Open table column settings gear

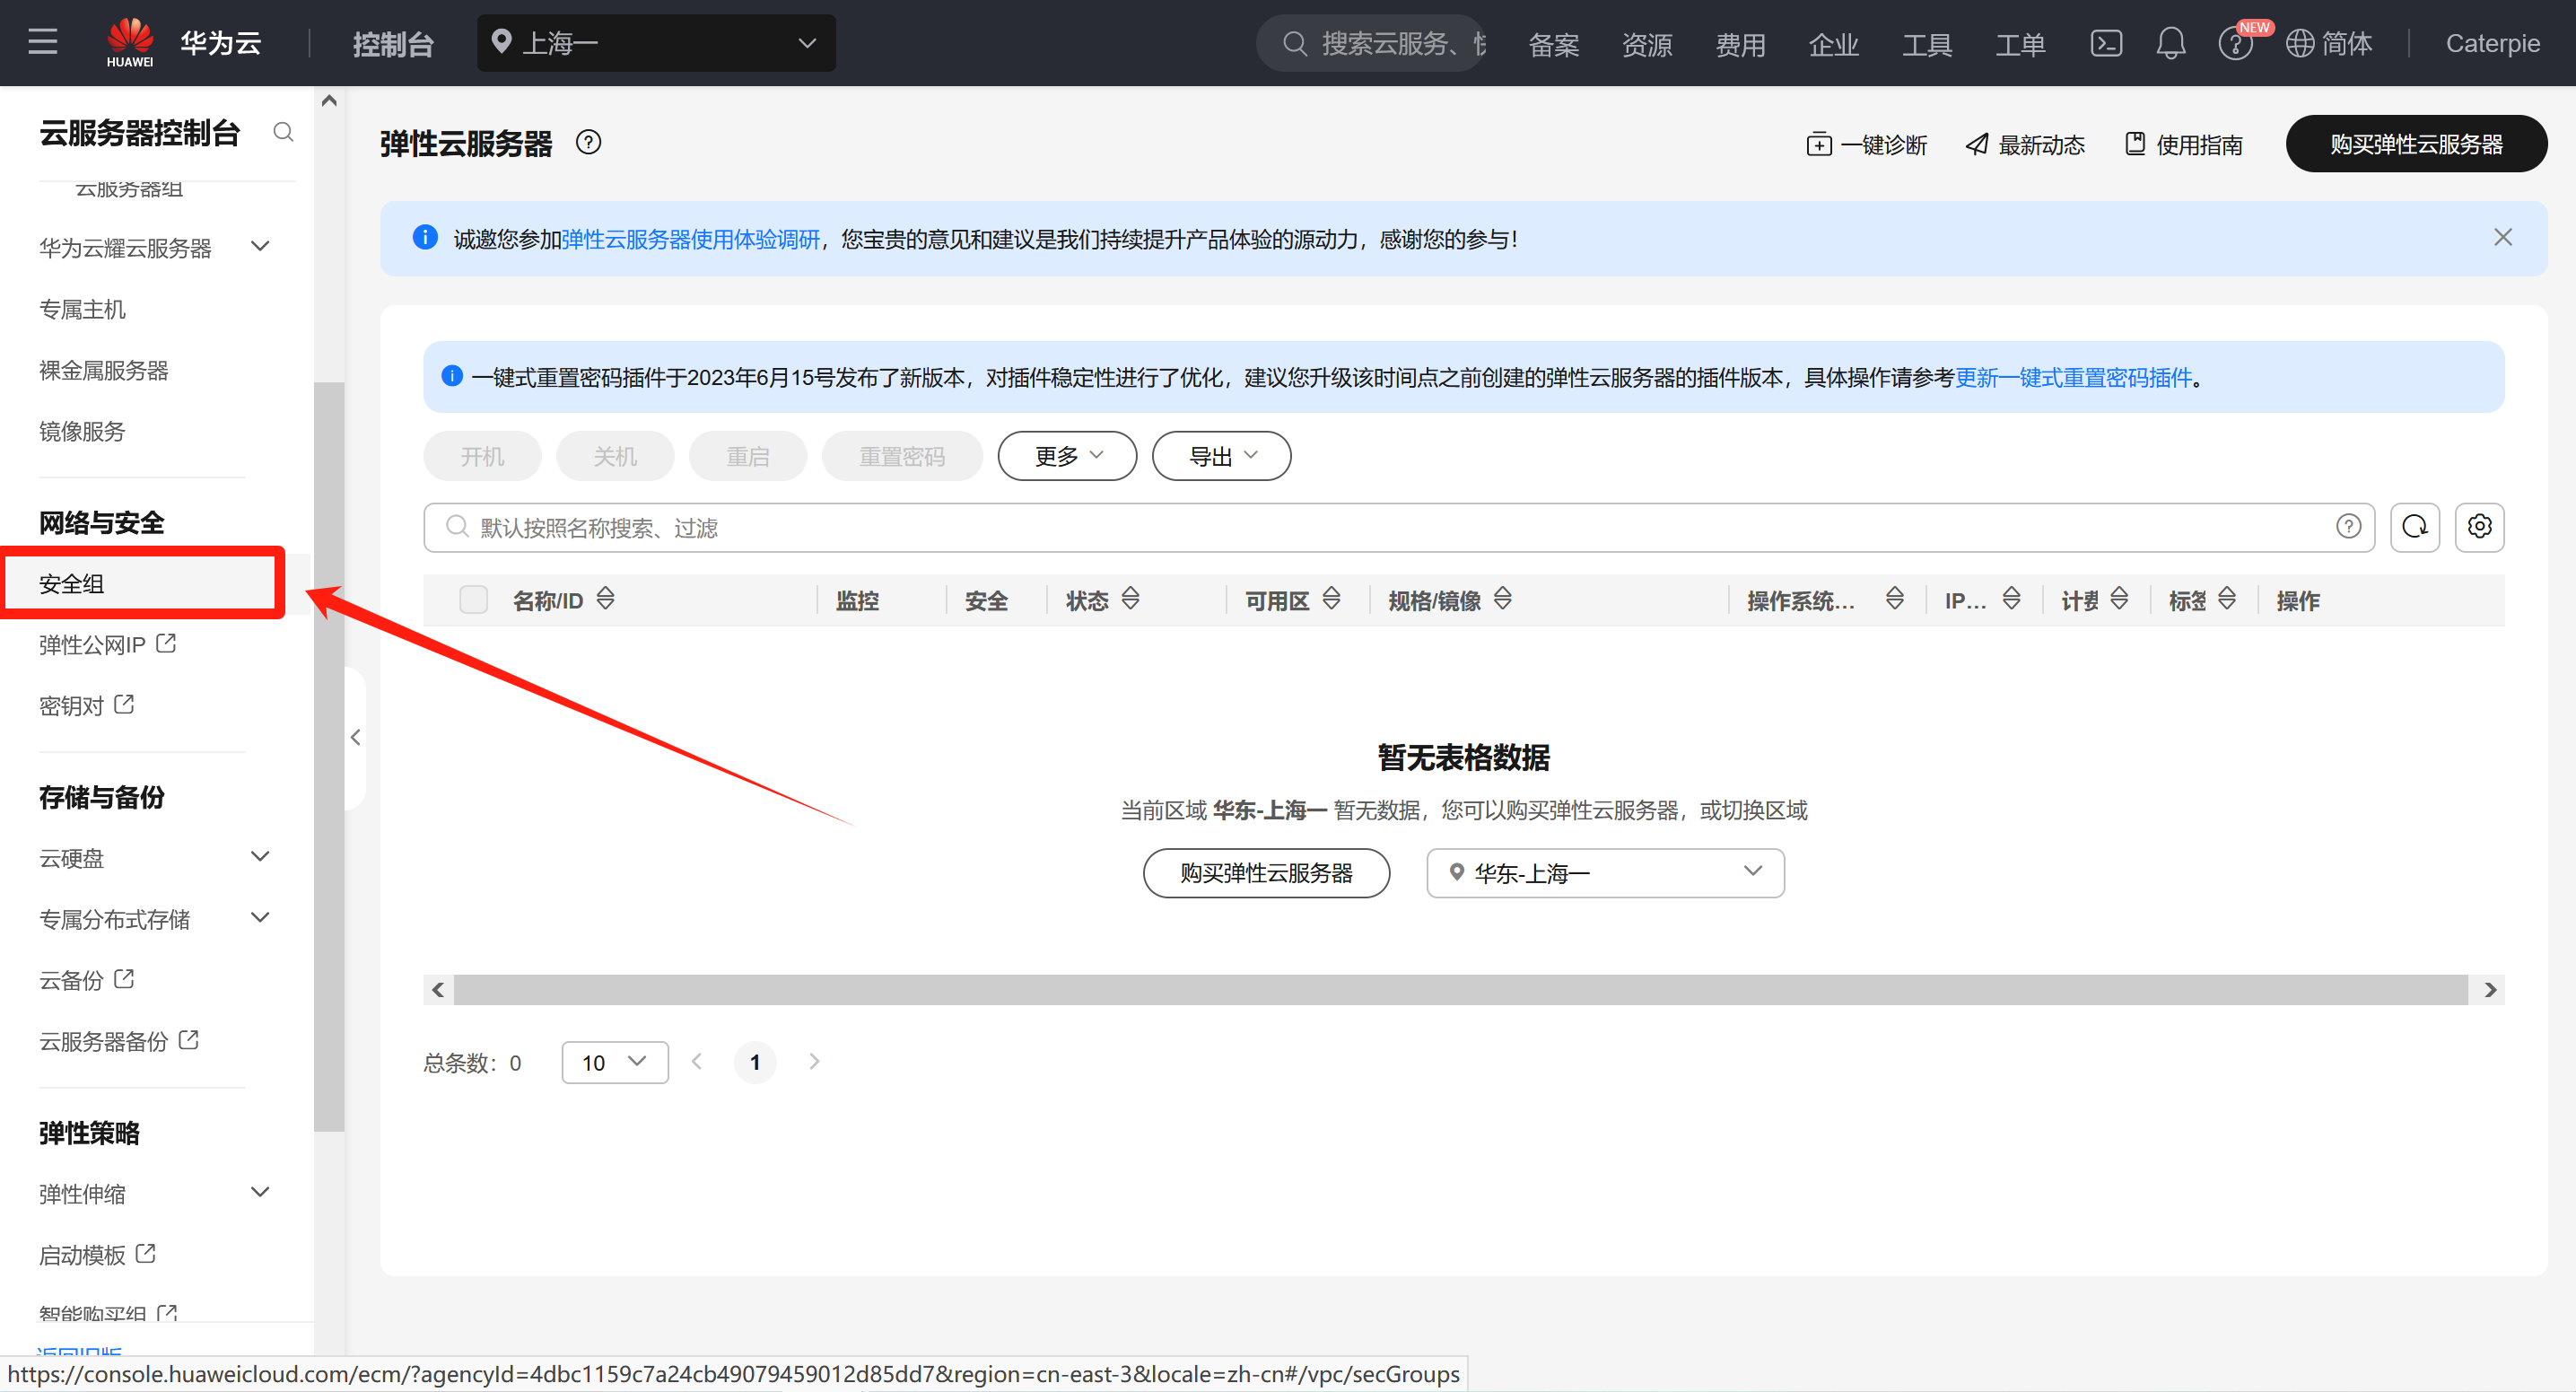pos(2479,527)
